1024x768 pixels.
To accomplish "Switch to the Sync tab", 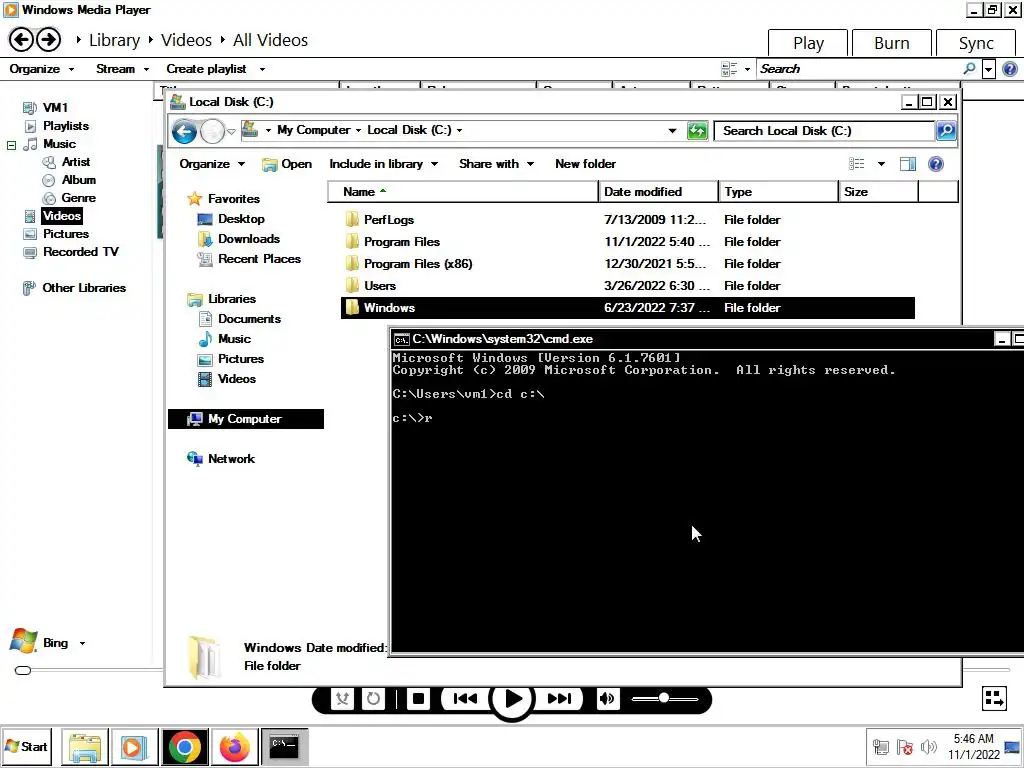I will pyautogui.click(x=976, y=43).
